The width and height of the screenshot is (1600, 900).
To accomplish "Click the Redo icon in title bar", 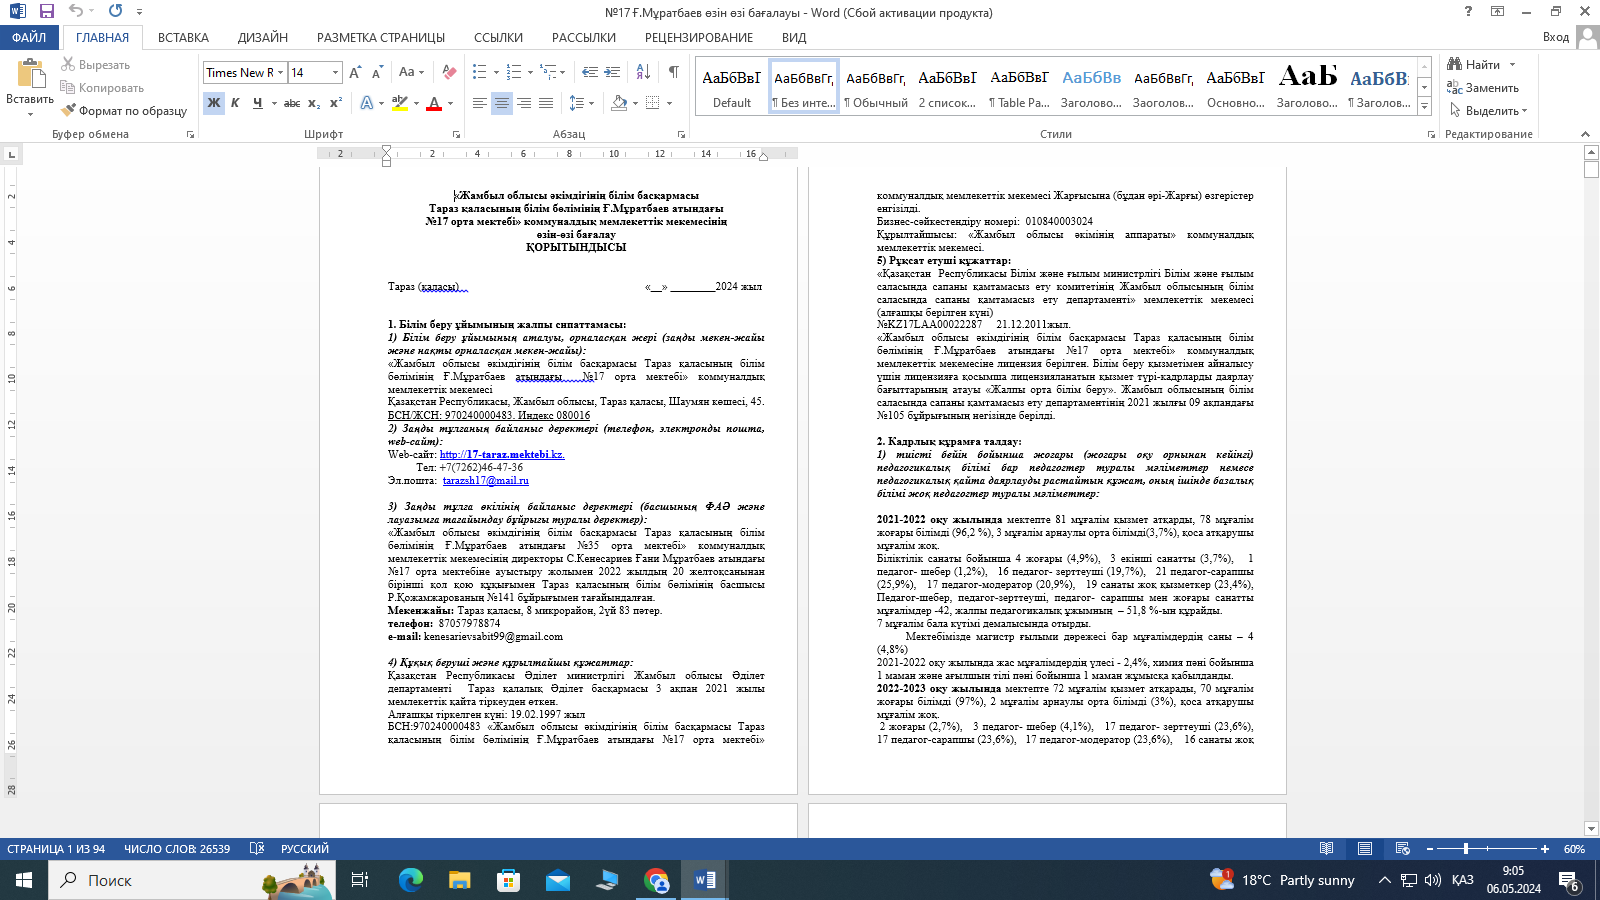I will [115, 11].
